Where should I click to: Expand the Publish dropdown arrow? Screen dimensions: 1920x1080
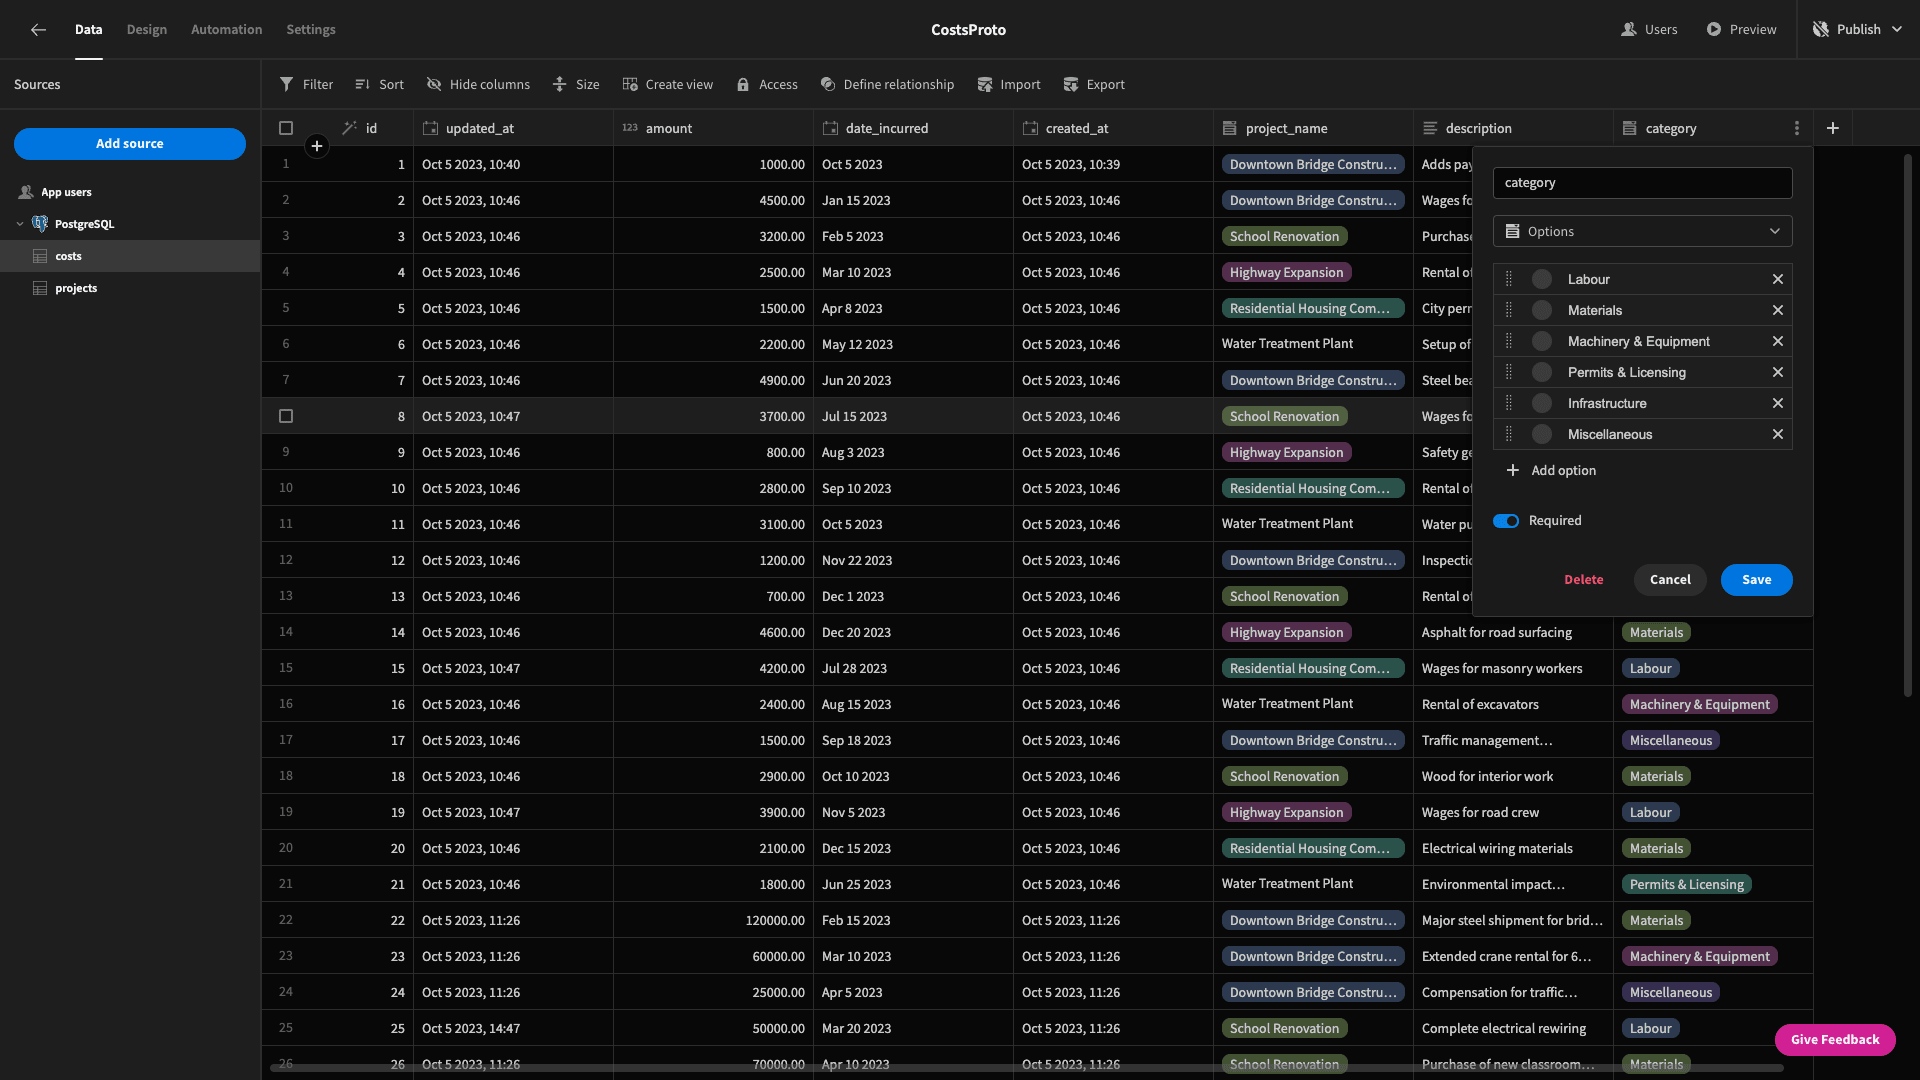coord(1896,30)
